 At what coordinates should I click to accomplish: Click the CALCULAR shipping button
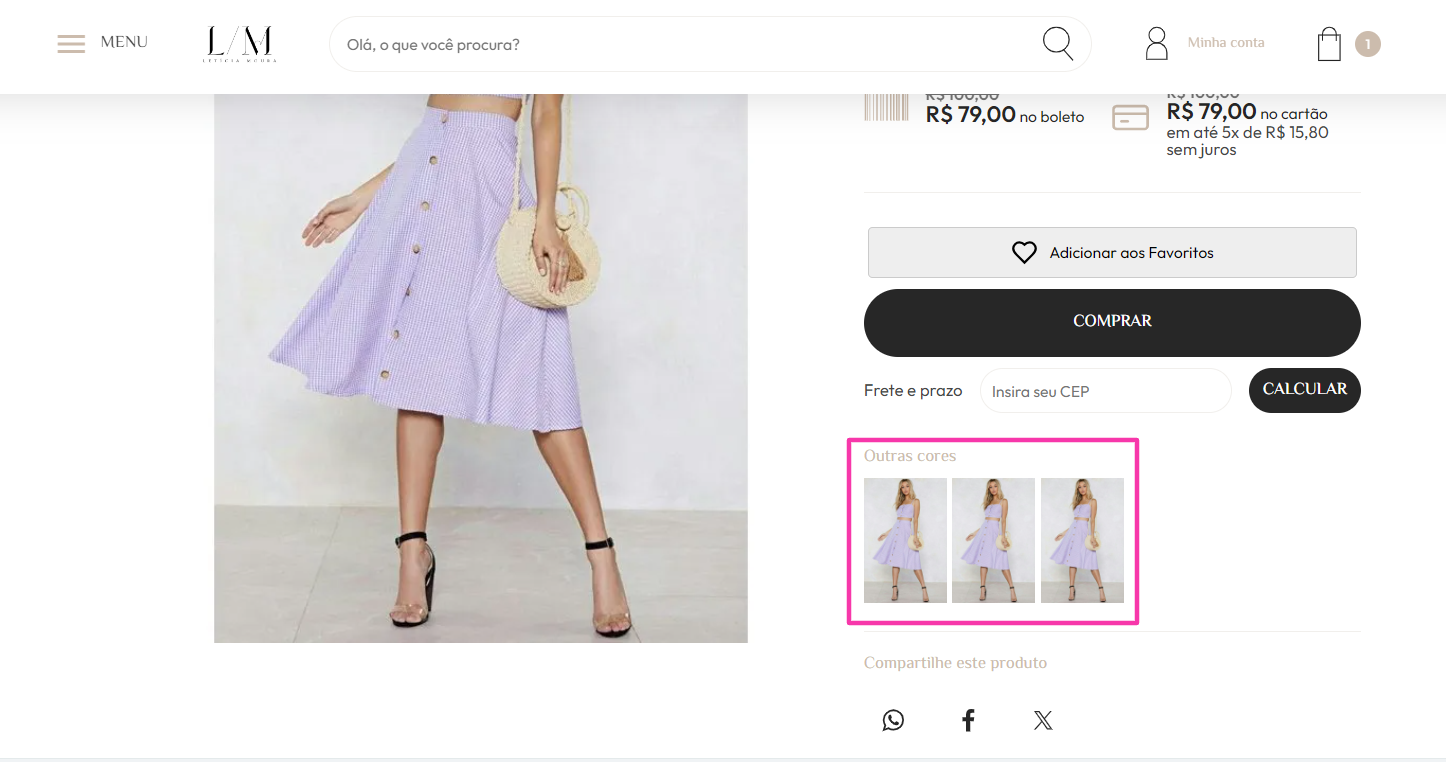[x=1305, y=390]
